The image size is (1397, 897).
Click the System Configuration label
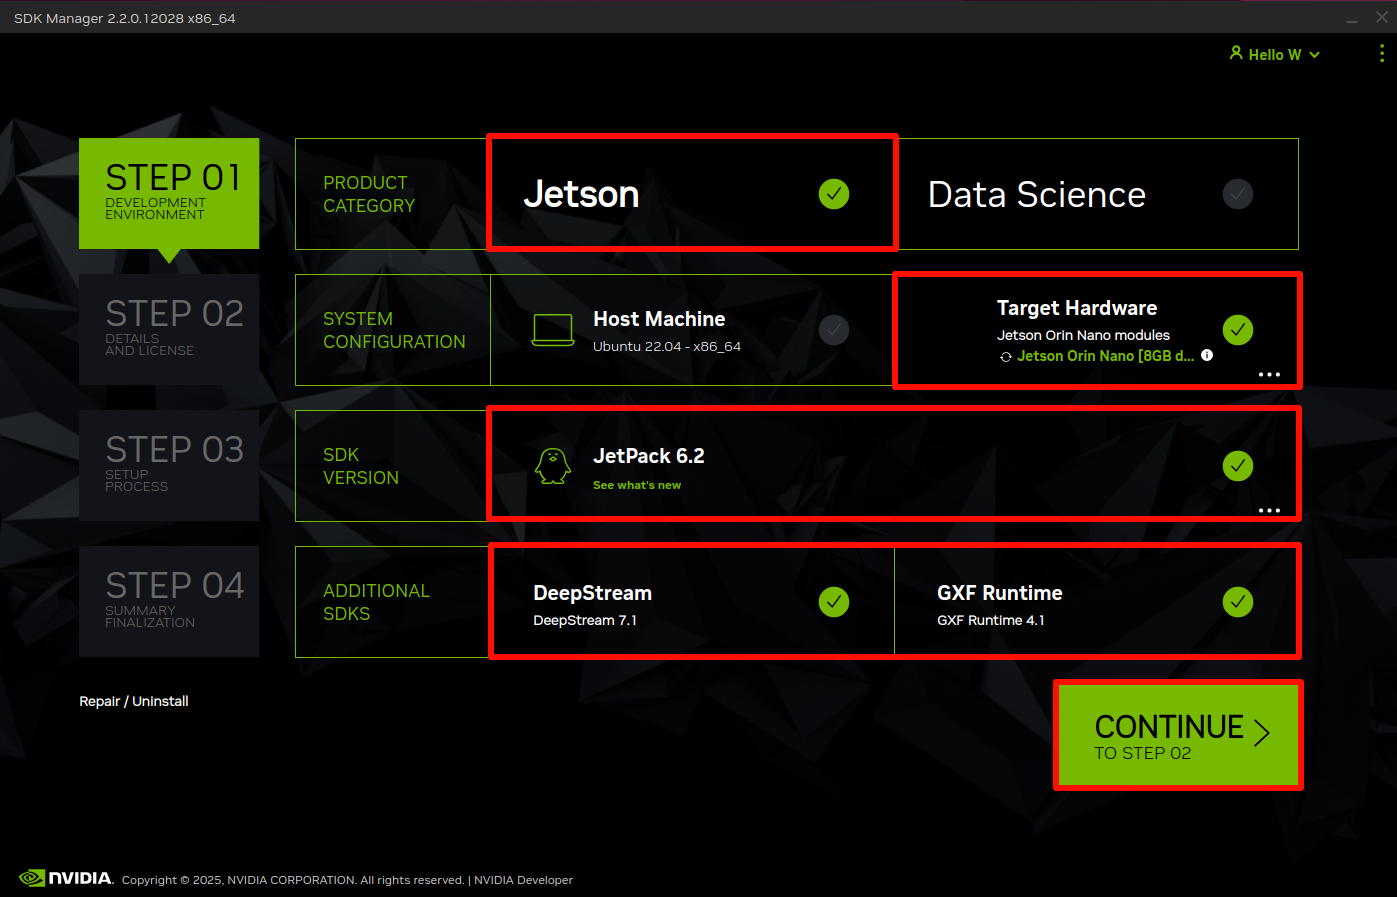[x=394, y=330]
